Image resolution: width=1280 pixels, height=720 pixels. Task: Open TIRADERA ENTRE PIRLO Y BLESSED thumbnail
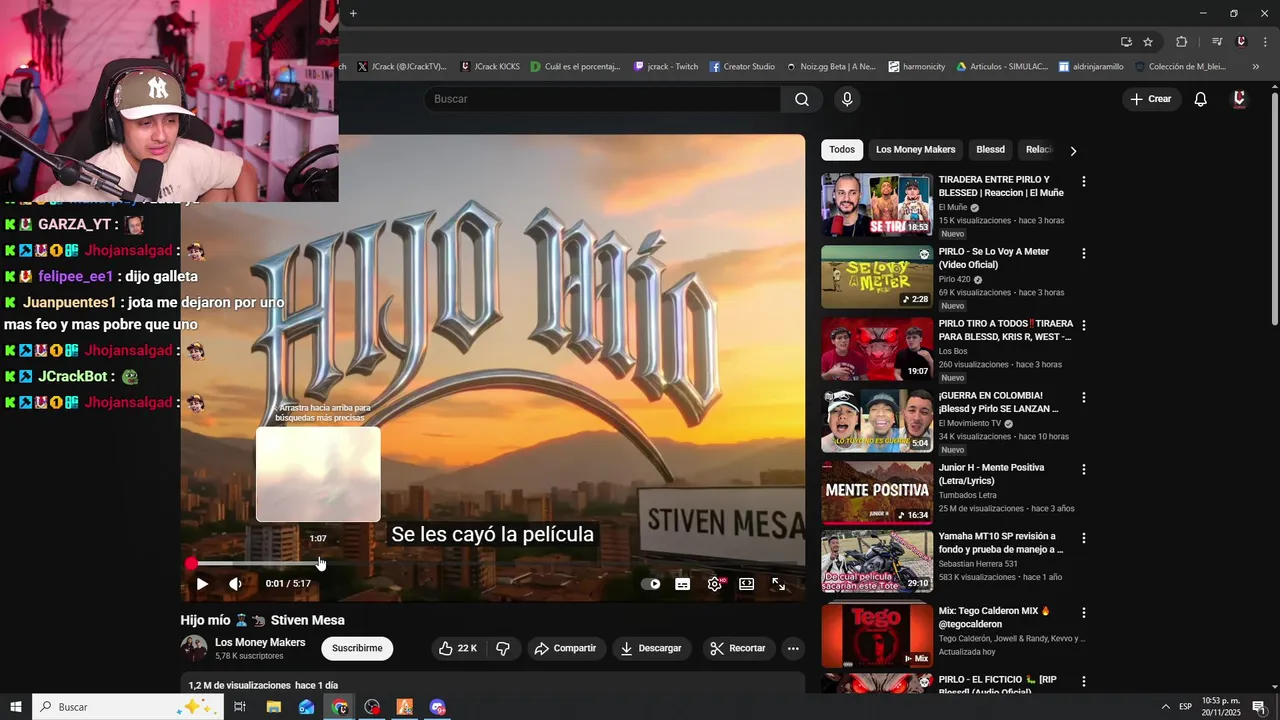(x=877, y=205)
